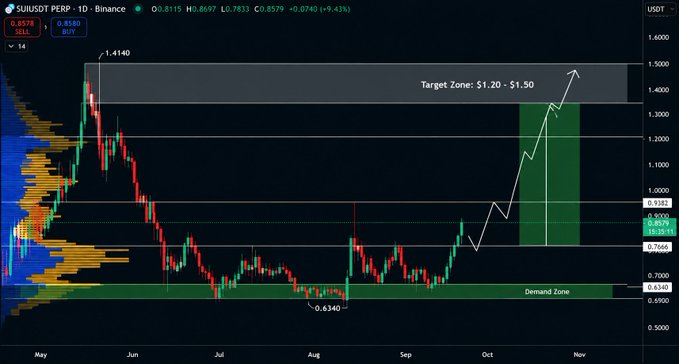
Task: Click the red 0.8578 SELL button
Action: 23,27
